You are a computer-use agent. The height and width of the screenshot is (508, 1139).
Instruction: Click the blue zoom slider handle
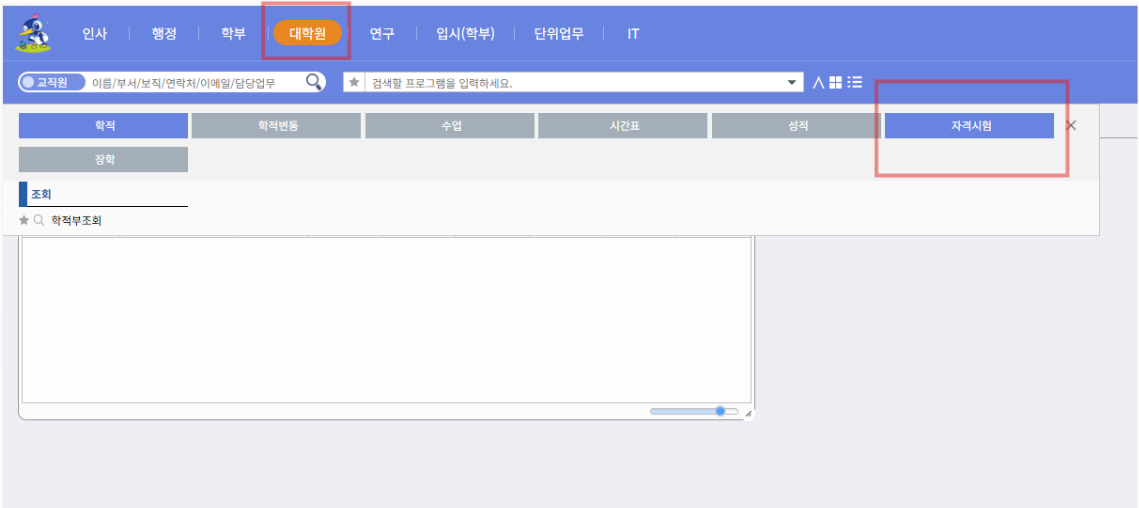tap(720, 411)
